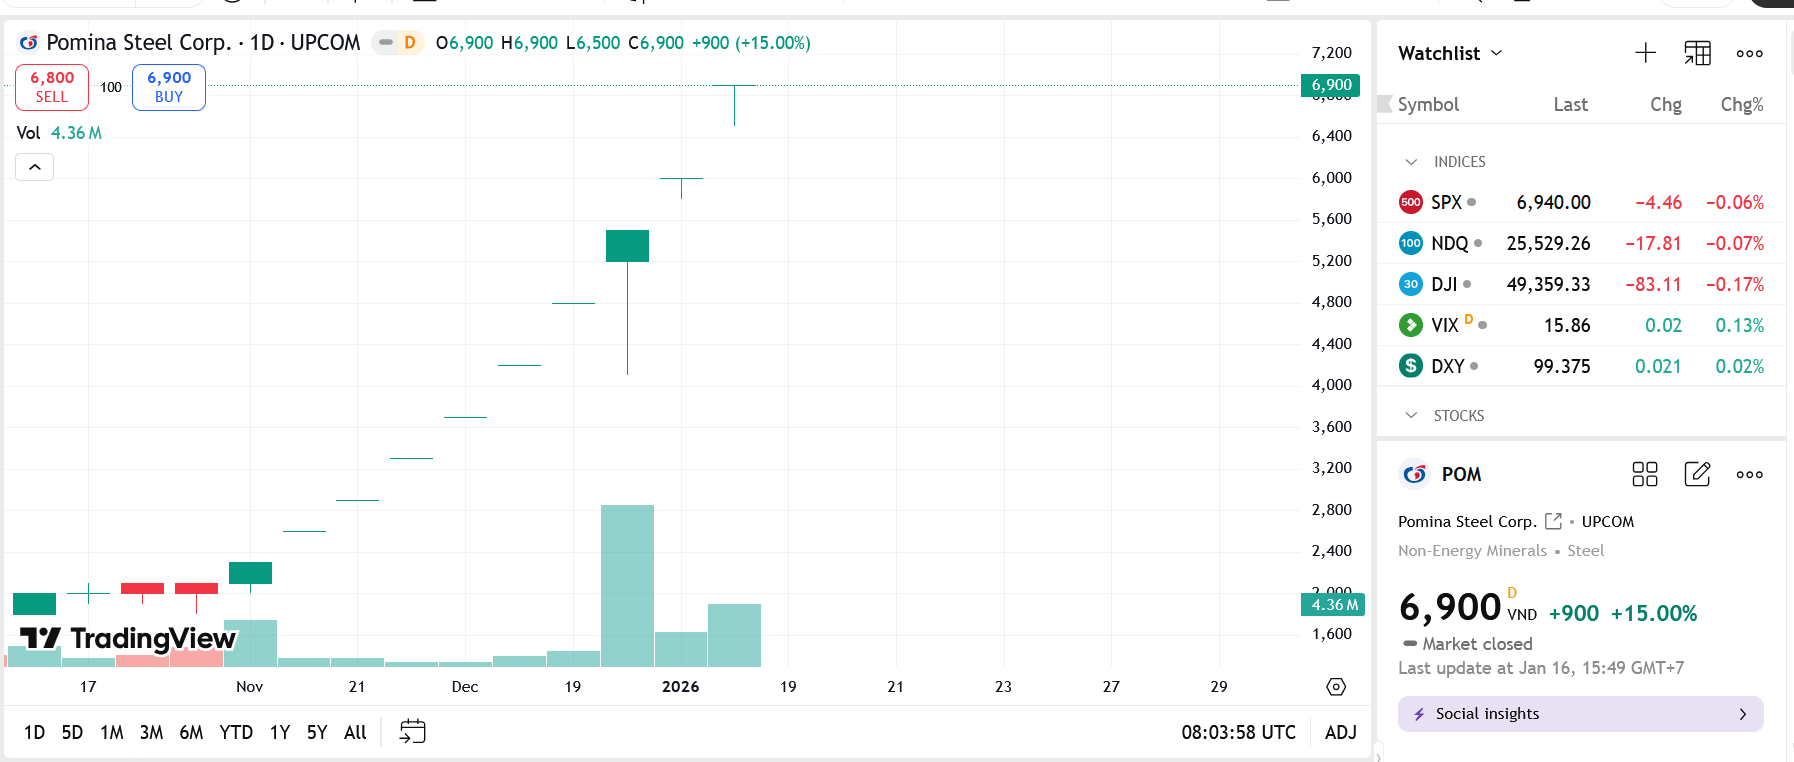This screenshot has height=762, width=1794.
Task: Click the 6,900 BUY button
Action: [169, 87]
